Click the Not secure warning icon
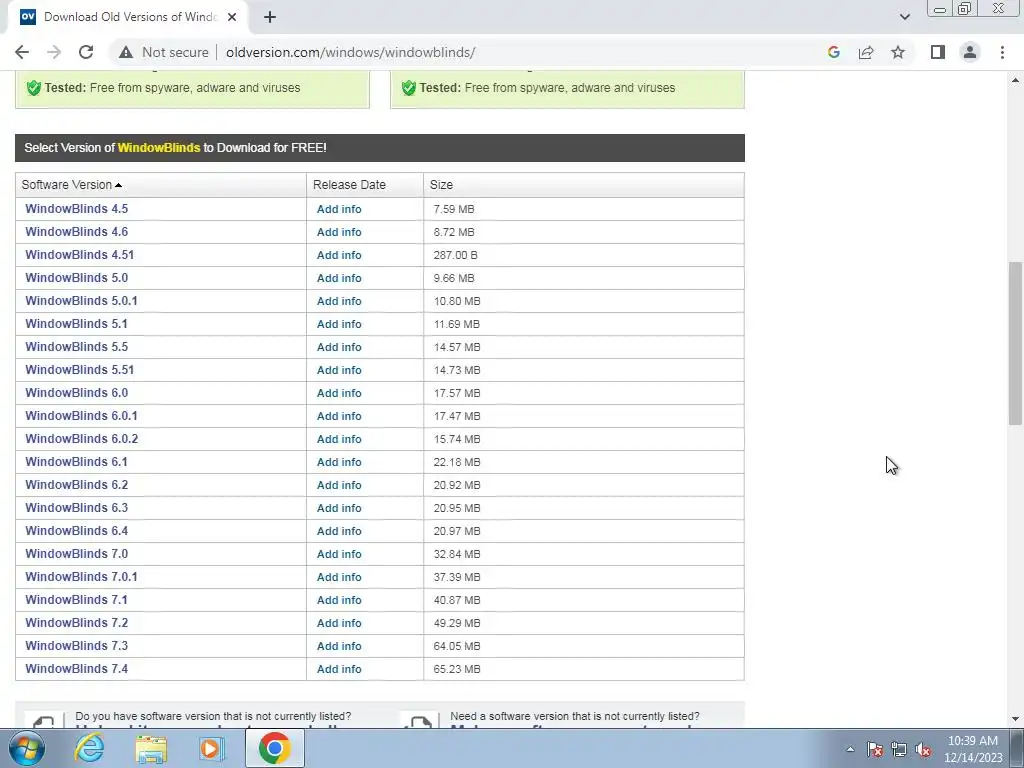This screenshot has height=768, width=1024. 126,52
